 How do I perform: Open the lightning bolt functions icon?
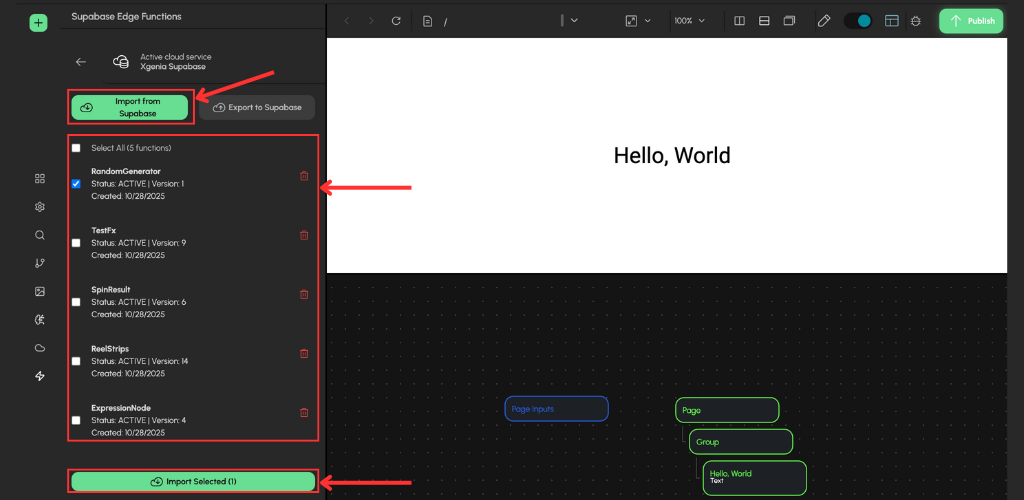click(x=40, y=376)
